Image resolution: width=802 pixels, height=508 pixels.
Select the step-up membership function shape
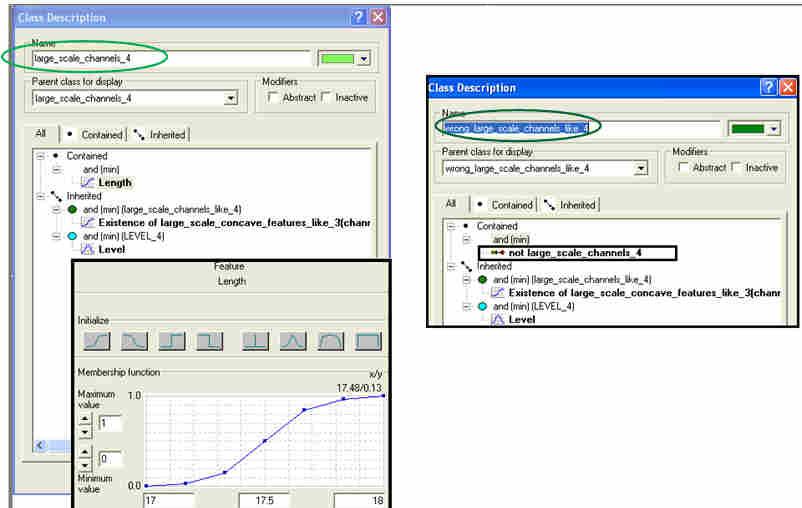pos(172,341)
